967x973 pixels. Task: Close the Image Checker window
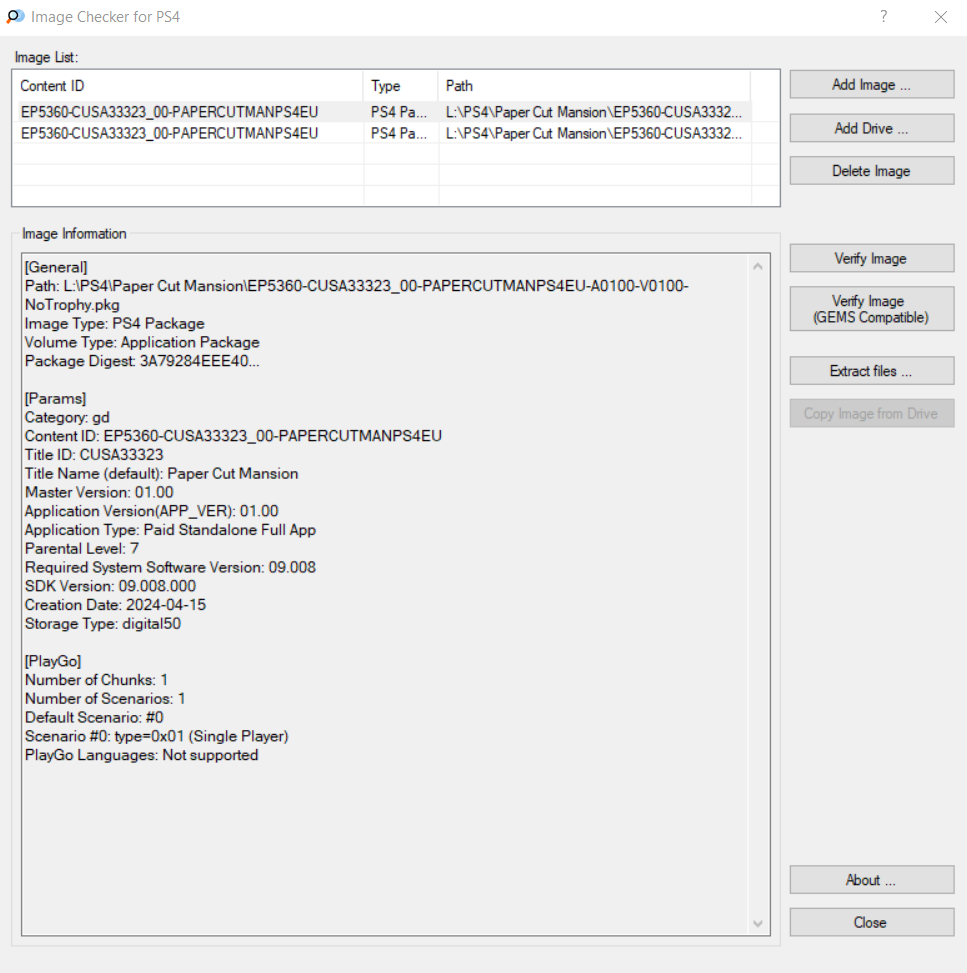tap(941, 17)
